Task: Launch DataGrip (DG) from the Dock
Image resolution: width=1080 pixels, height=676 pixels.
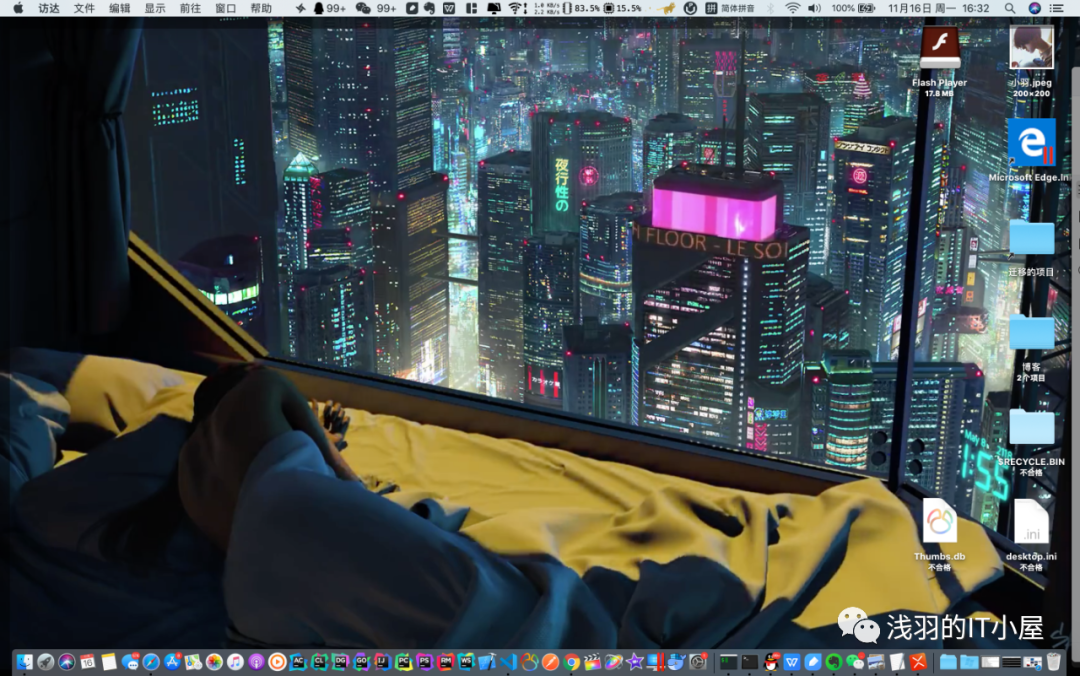Action: tap(340, 662)
